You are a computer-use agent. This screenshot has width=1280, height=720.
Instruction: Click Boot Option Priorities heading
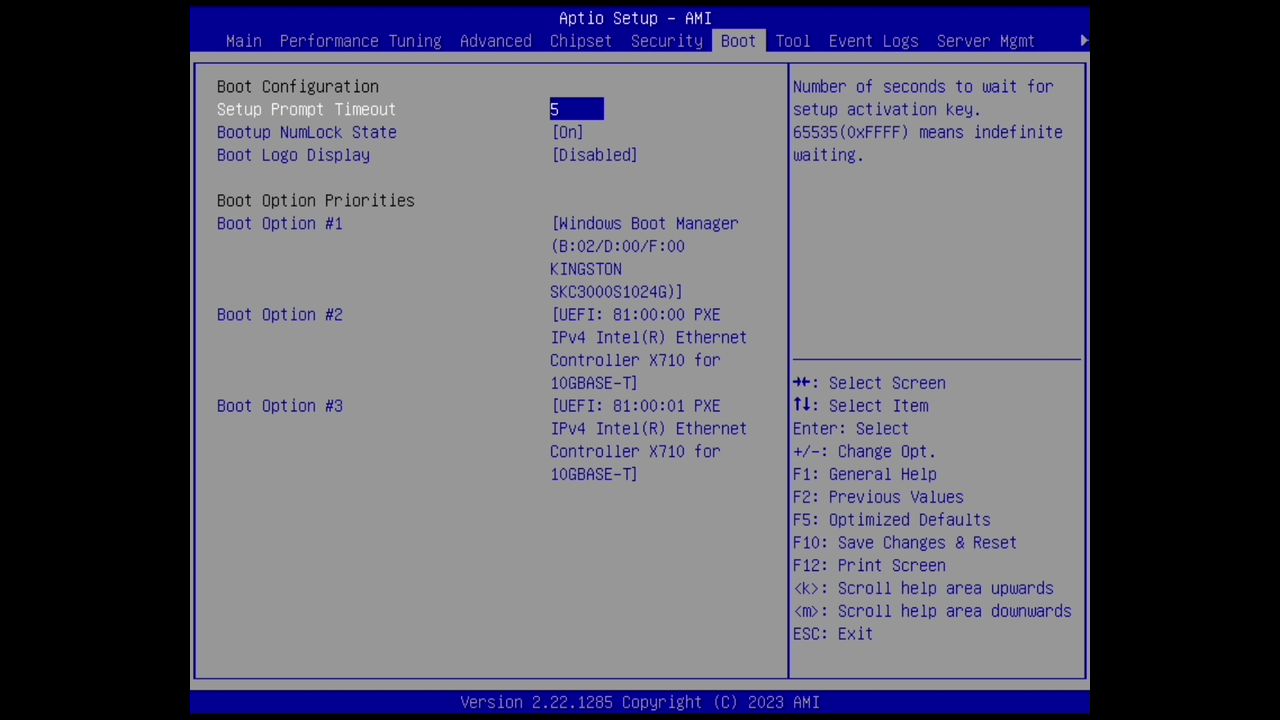click(315, 200)
